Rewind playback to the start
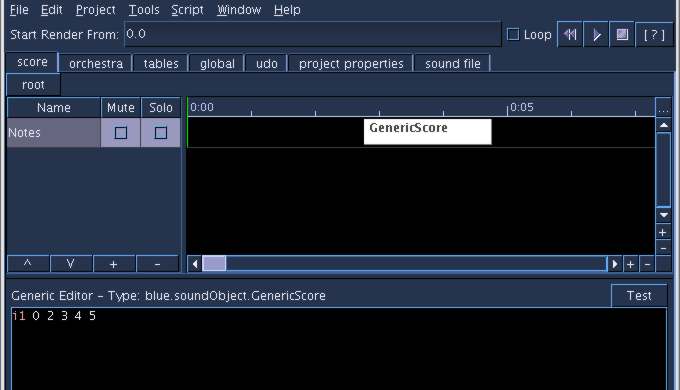 point(570,34)
